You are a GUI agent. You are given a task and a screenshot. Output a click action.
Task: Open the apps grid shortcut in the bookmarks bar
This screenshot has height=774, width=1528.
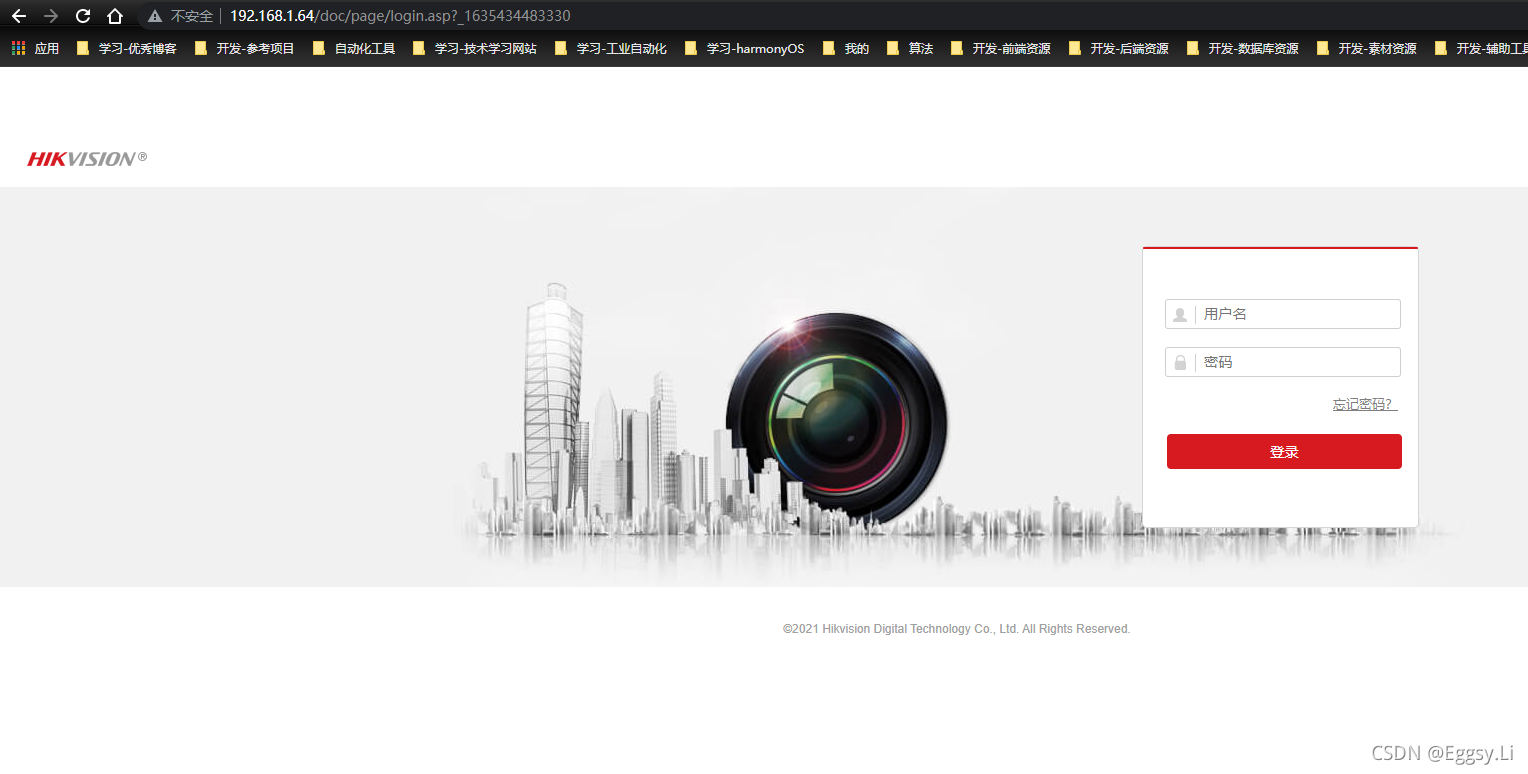coord(35,48)
